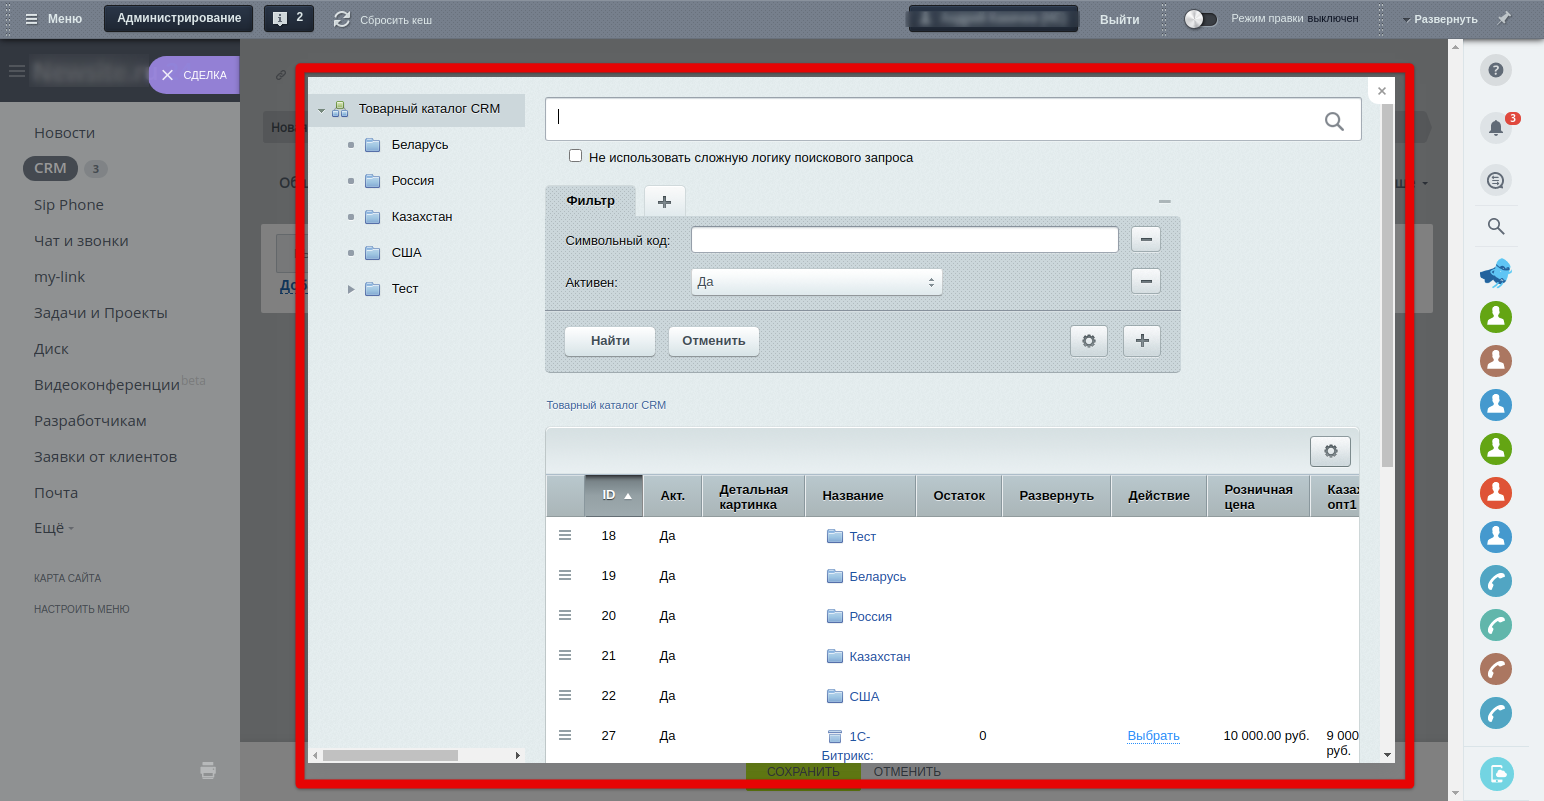
Task: Click the search magnifier icon in catalog search
Action: (x=1334, y=121)
